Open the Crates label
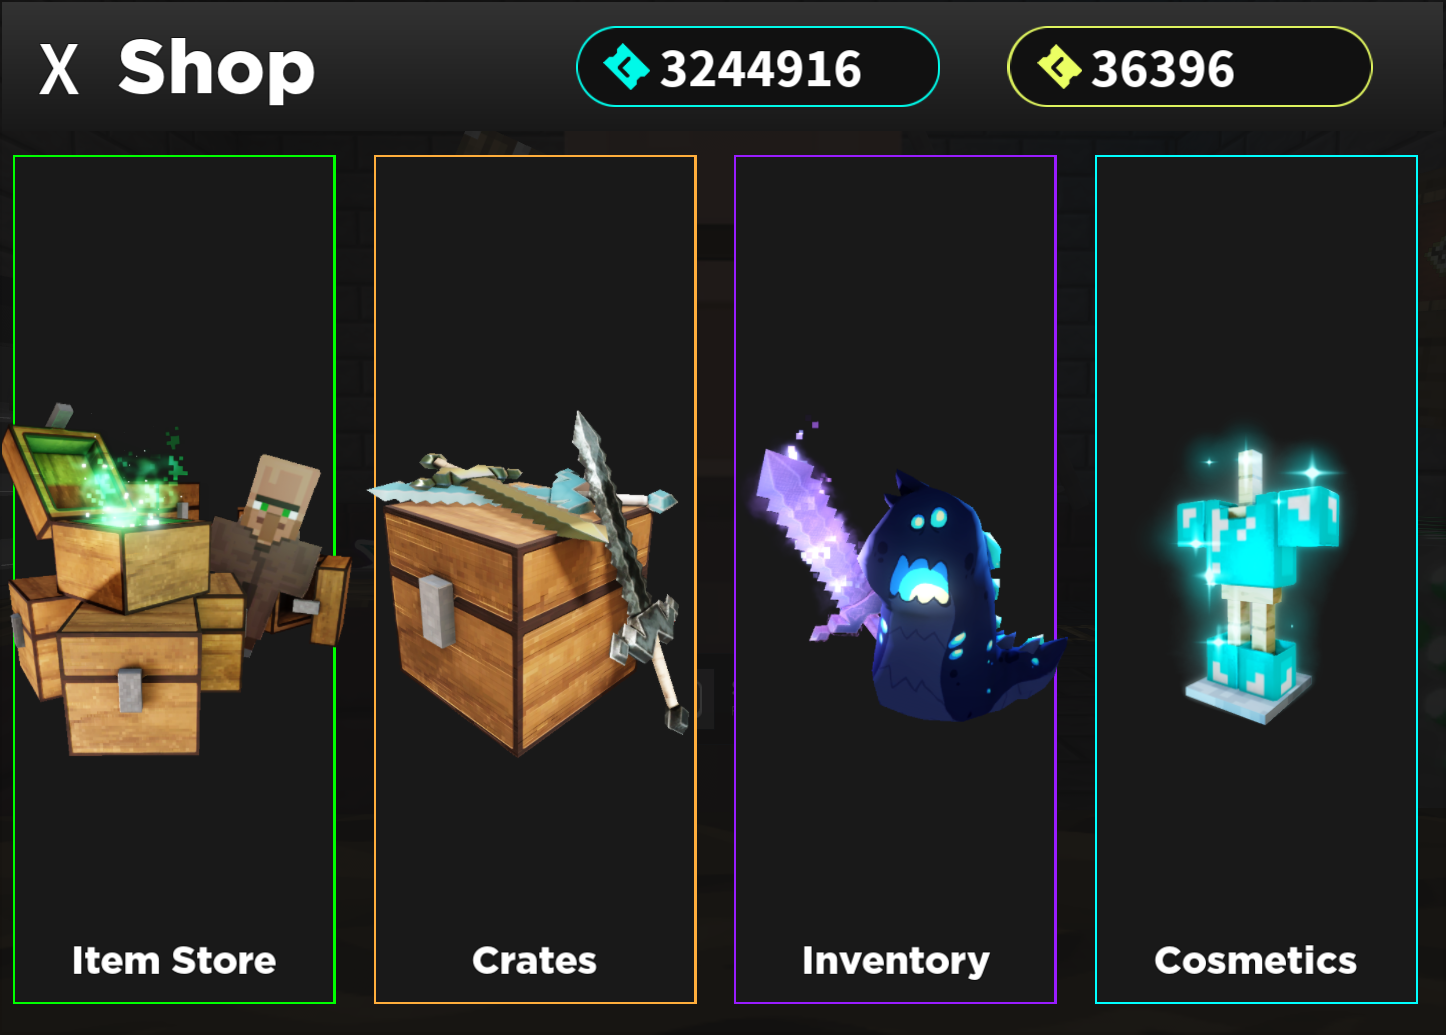The image size is (1446, 1035). point(535,960)
